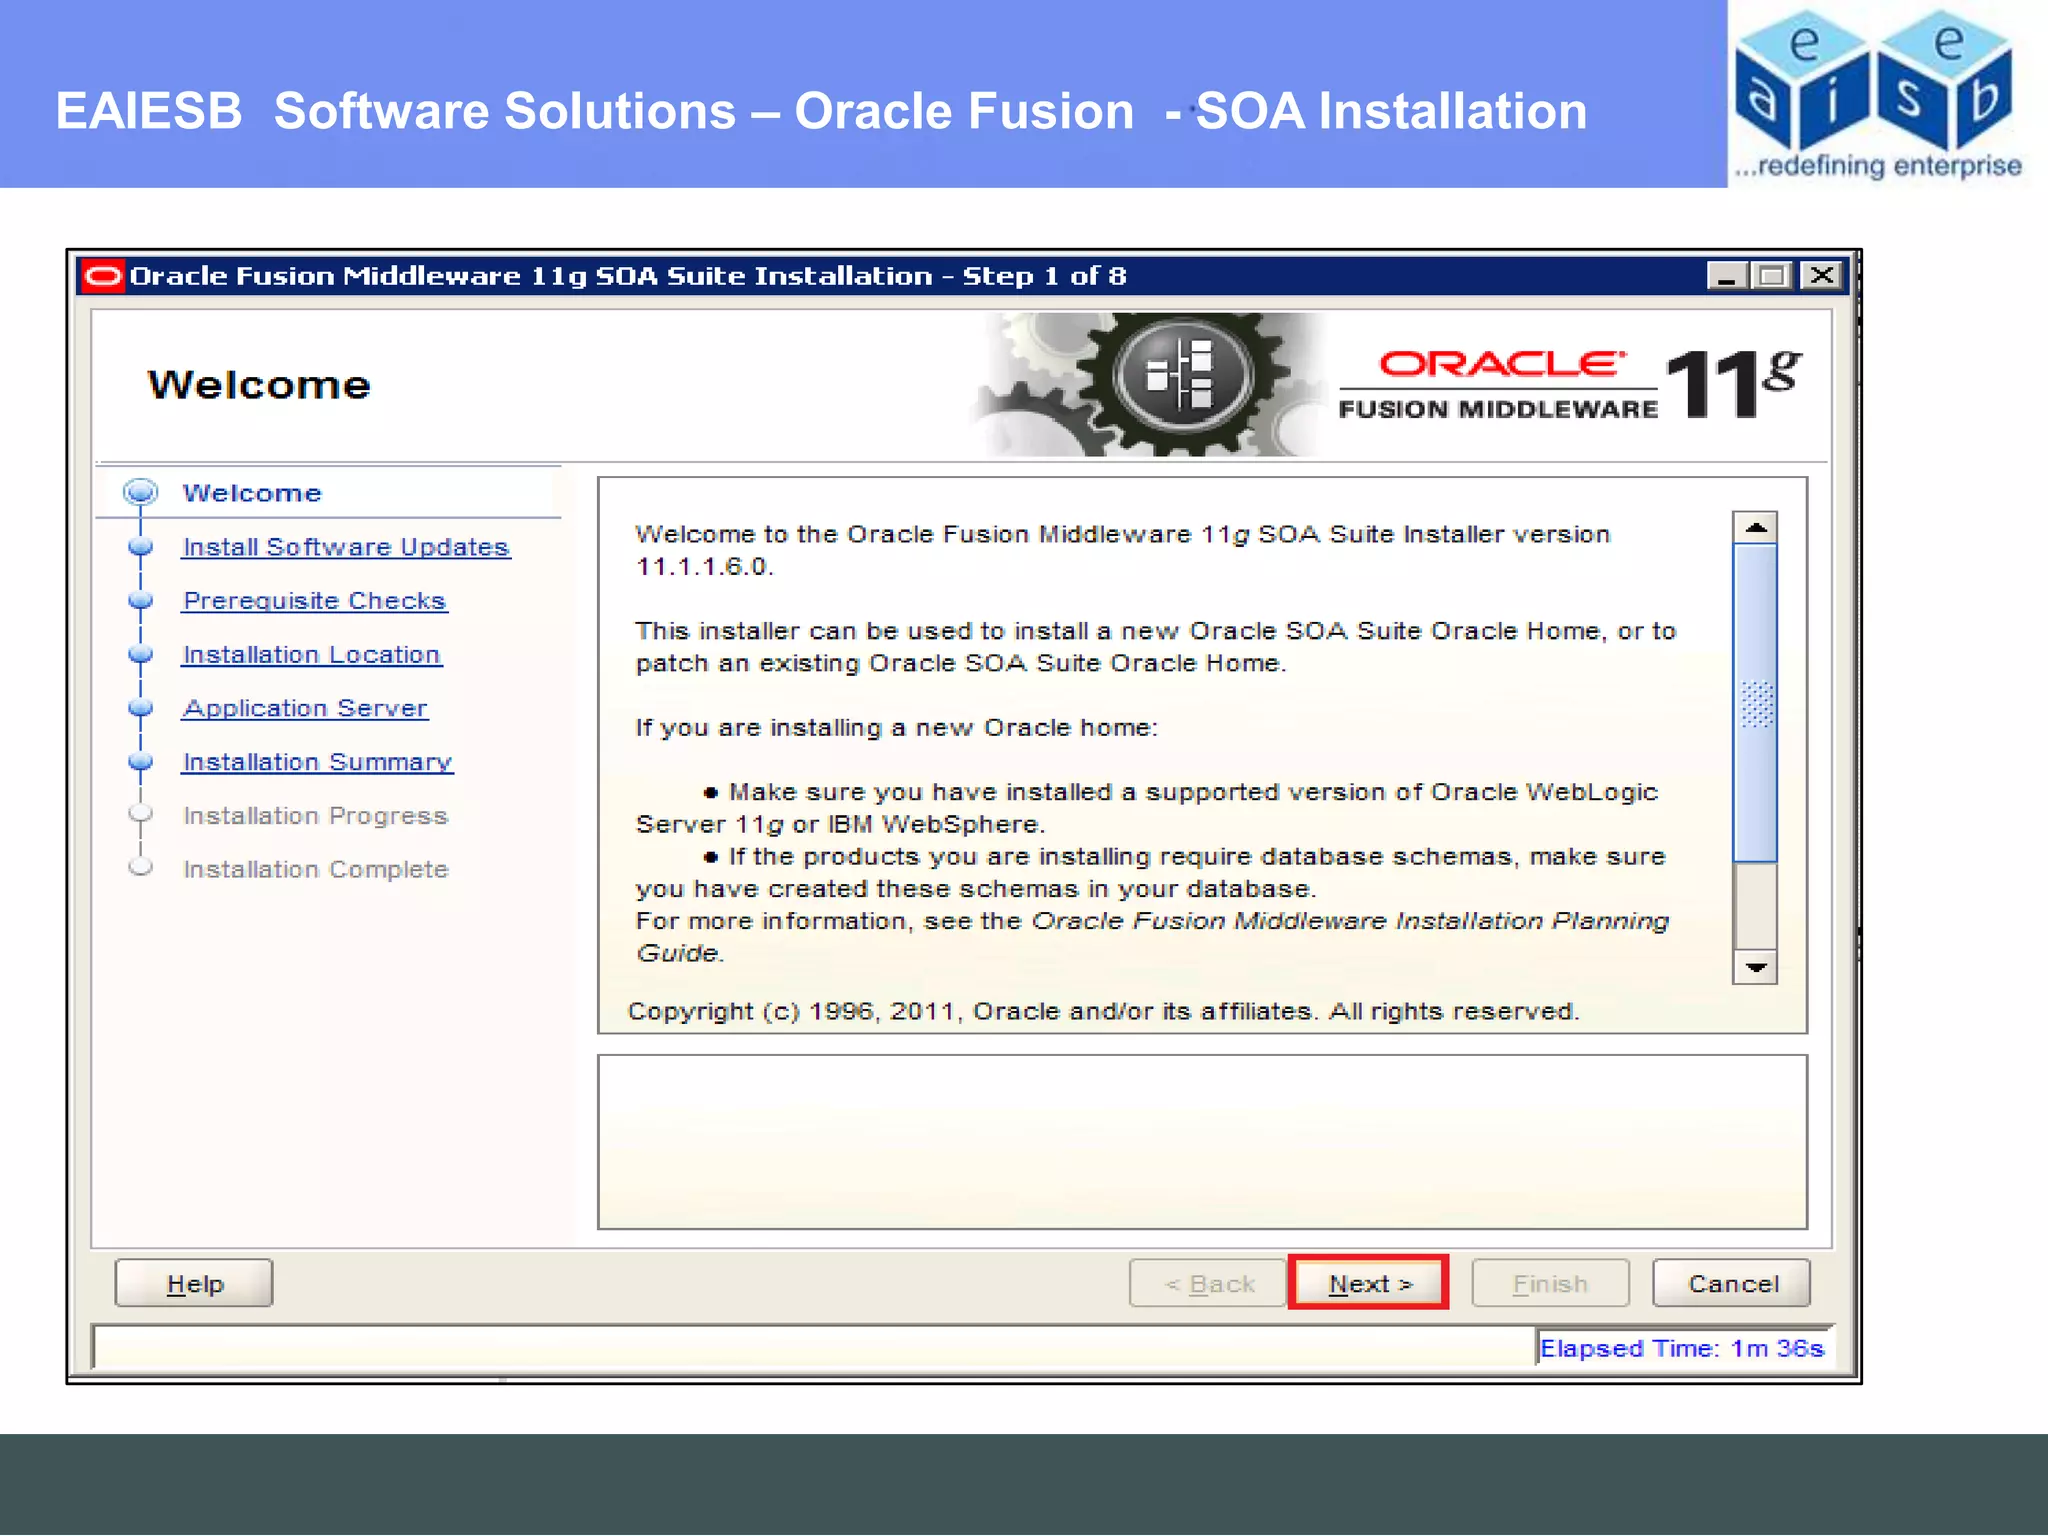Click the Installation Progress bullet icon
Screen dimensions: 2048x1536
pyautogui.click(x=140, y=814)
